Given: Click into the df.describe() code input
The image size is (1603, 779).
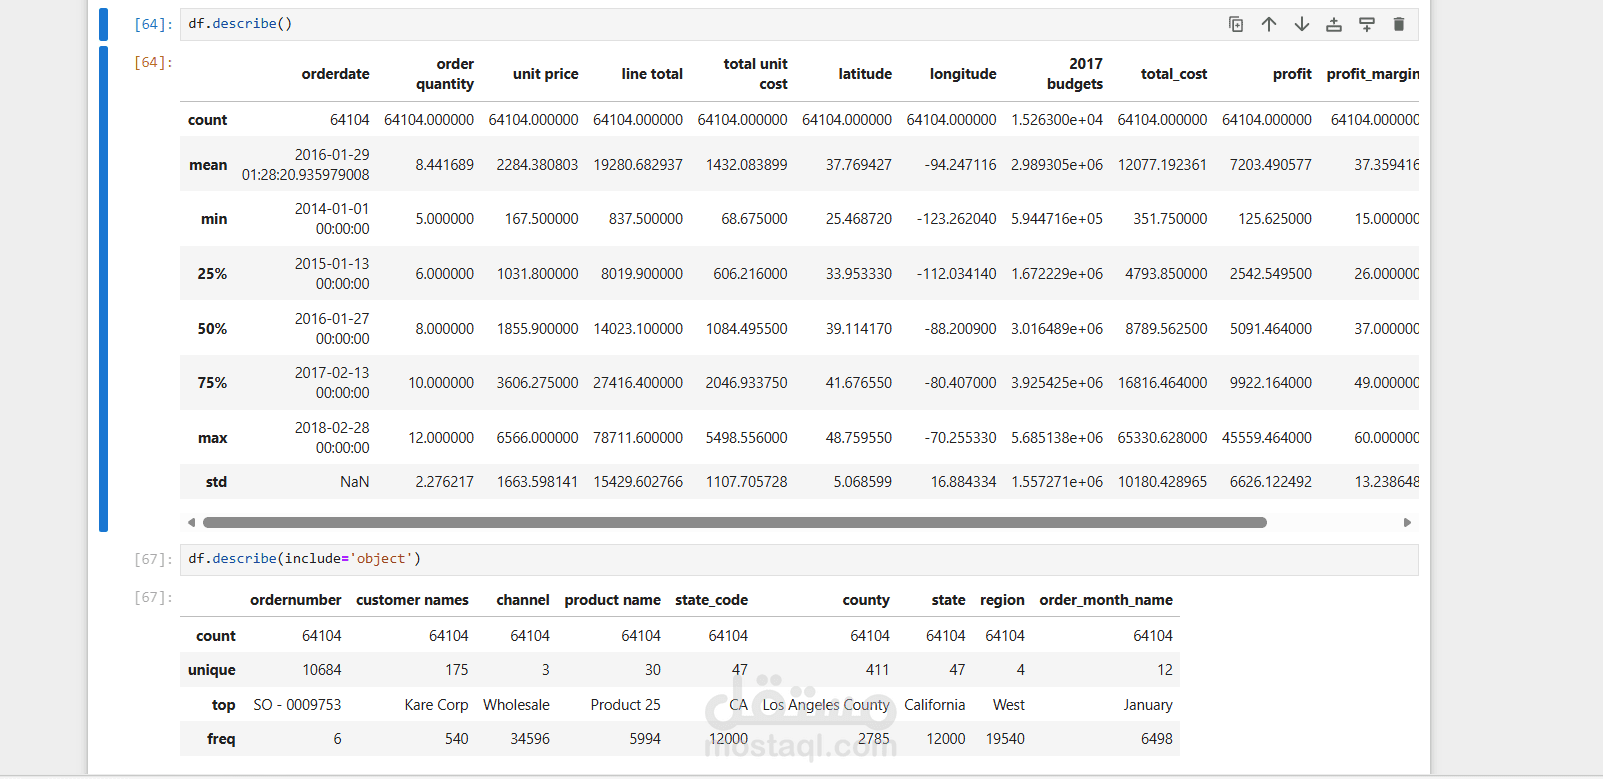Looking at the screenshot, I should click(799, 24).
